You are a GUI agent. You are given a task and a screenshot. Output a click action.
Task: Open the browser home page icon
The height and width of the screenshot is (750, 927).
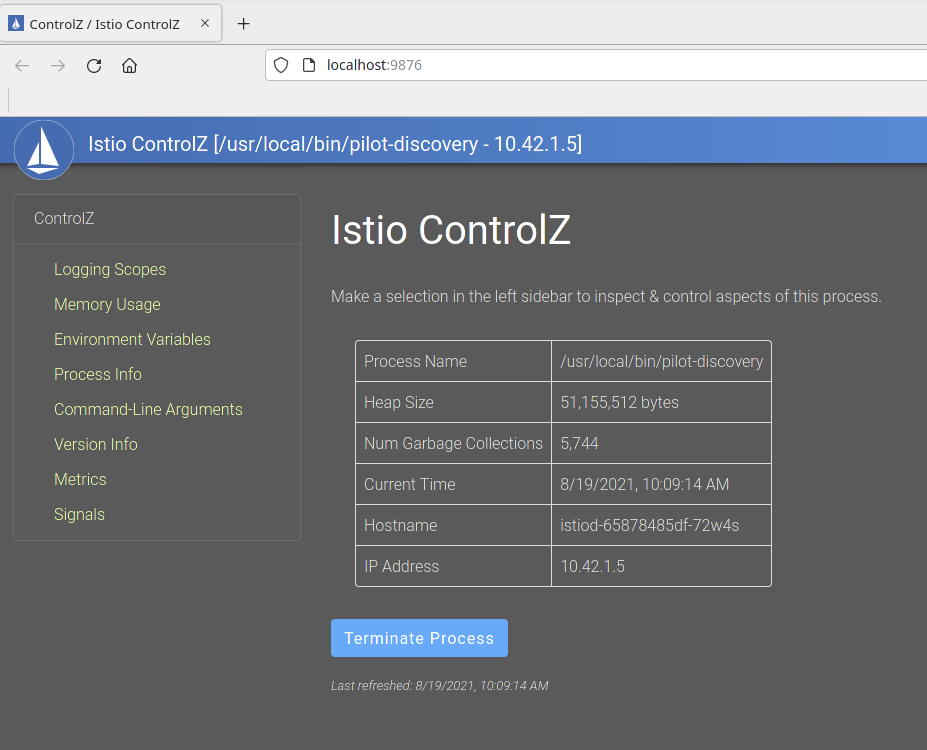[x=131, y=65]
